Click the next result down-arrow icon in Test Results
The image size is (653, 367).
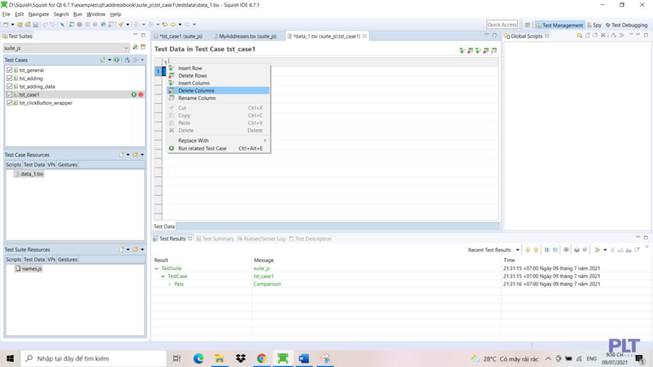pyautogui.click(x=528, y=250)
